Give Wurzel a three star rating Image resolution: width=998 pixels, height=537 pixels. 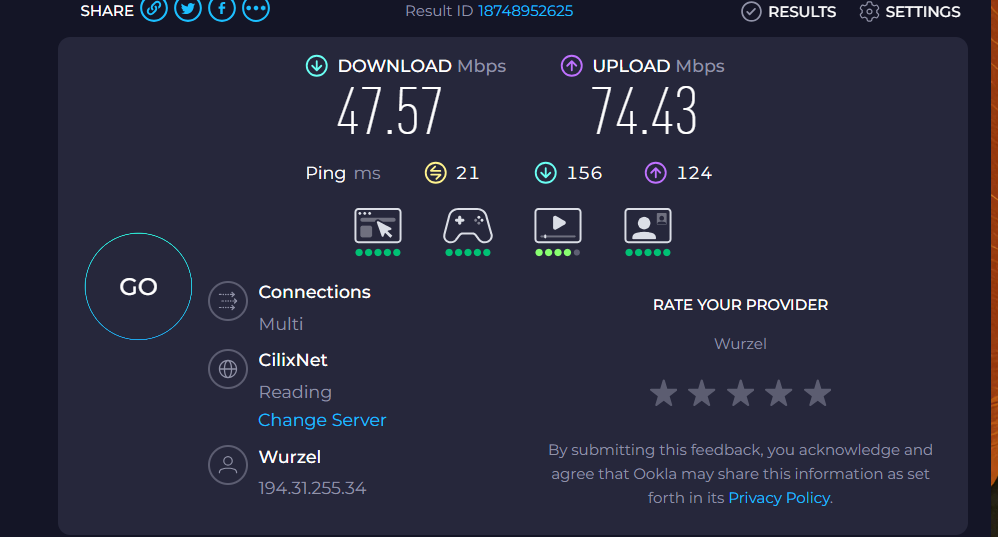coord(741,394)
